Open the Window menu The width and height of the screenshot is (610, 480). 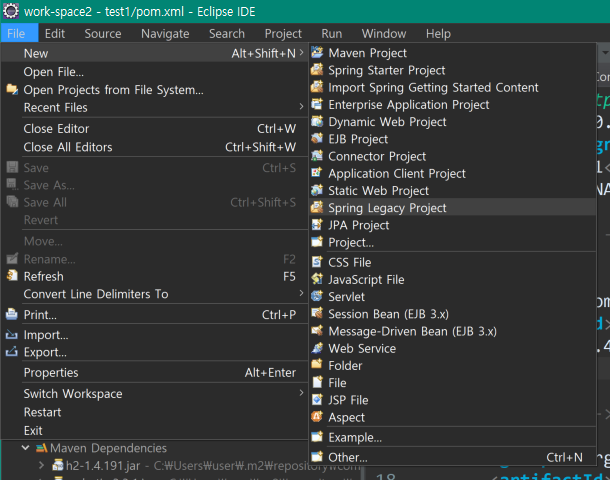384,33
